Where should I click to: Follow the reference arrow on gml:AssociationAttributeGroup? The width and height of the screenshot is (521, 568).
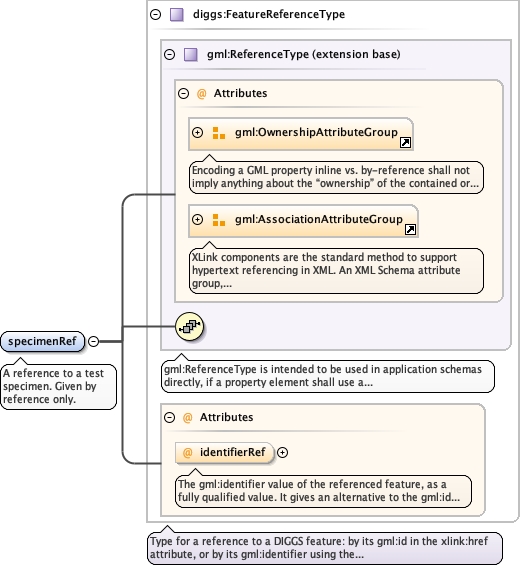click(410, 230)
